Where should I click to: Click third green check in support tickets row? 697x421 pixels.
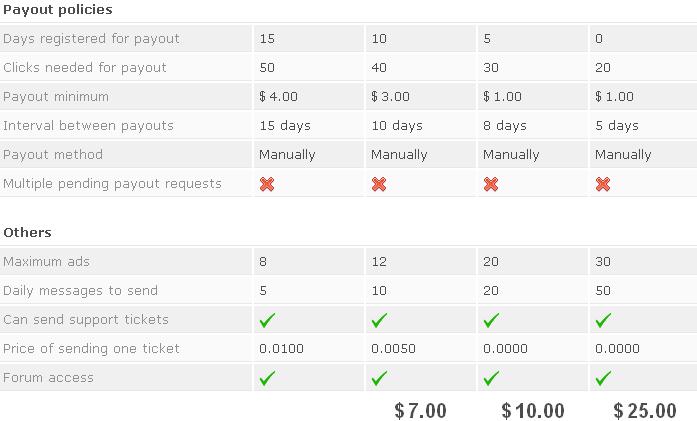(x=492, y=320)
